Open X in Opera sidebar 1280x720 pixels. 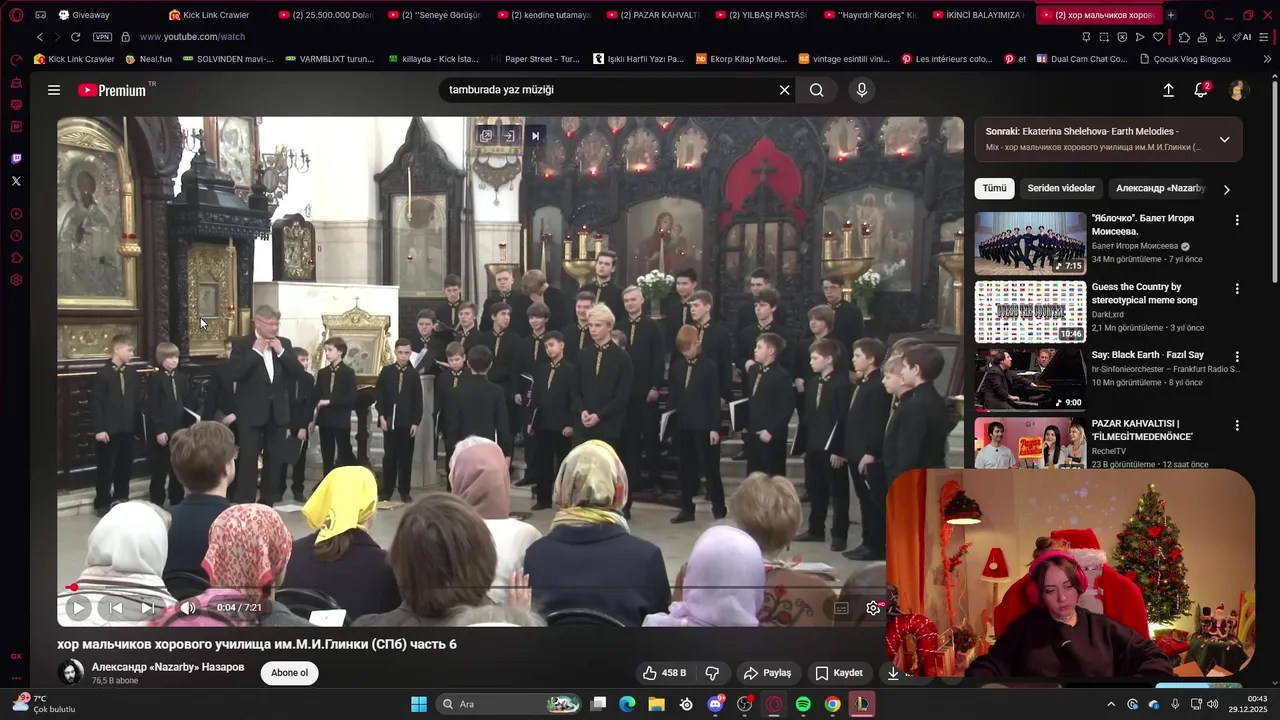[x=16, y=181]
